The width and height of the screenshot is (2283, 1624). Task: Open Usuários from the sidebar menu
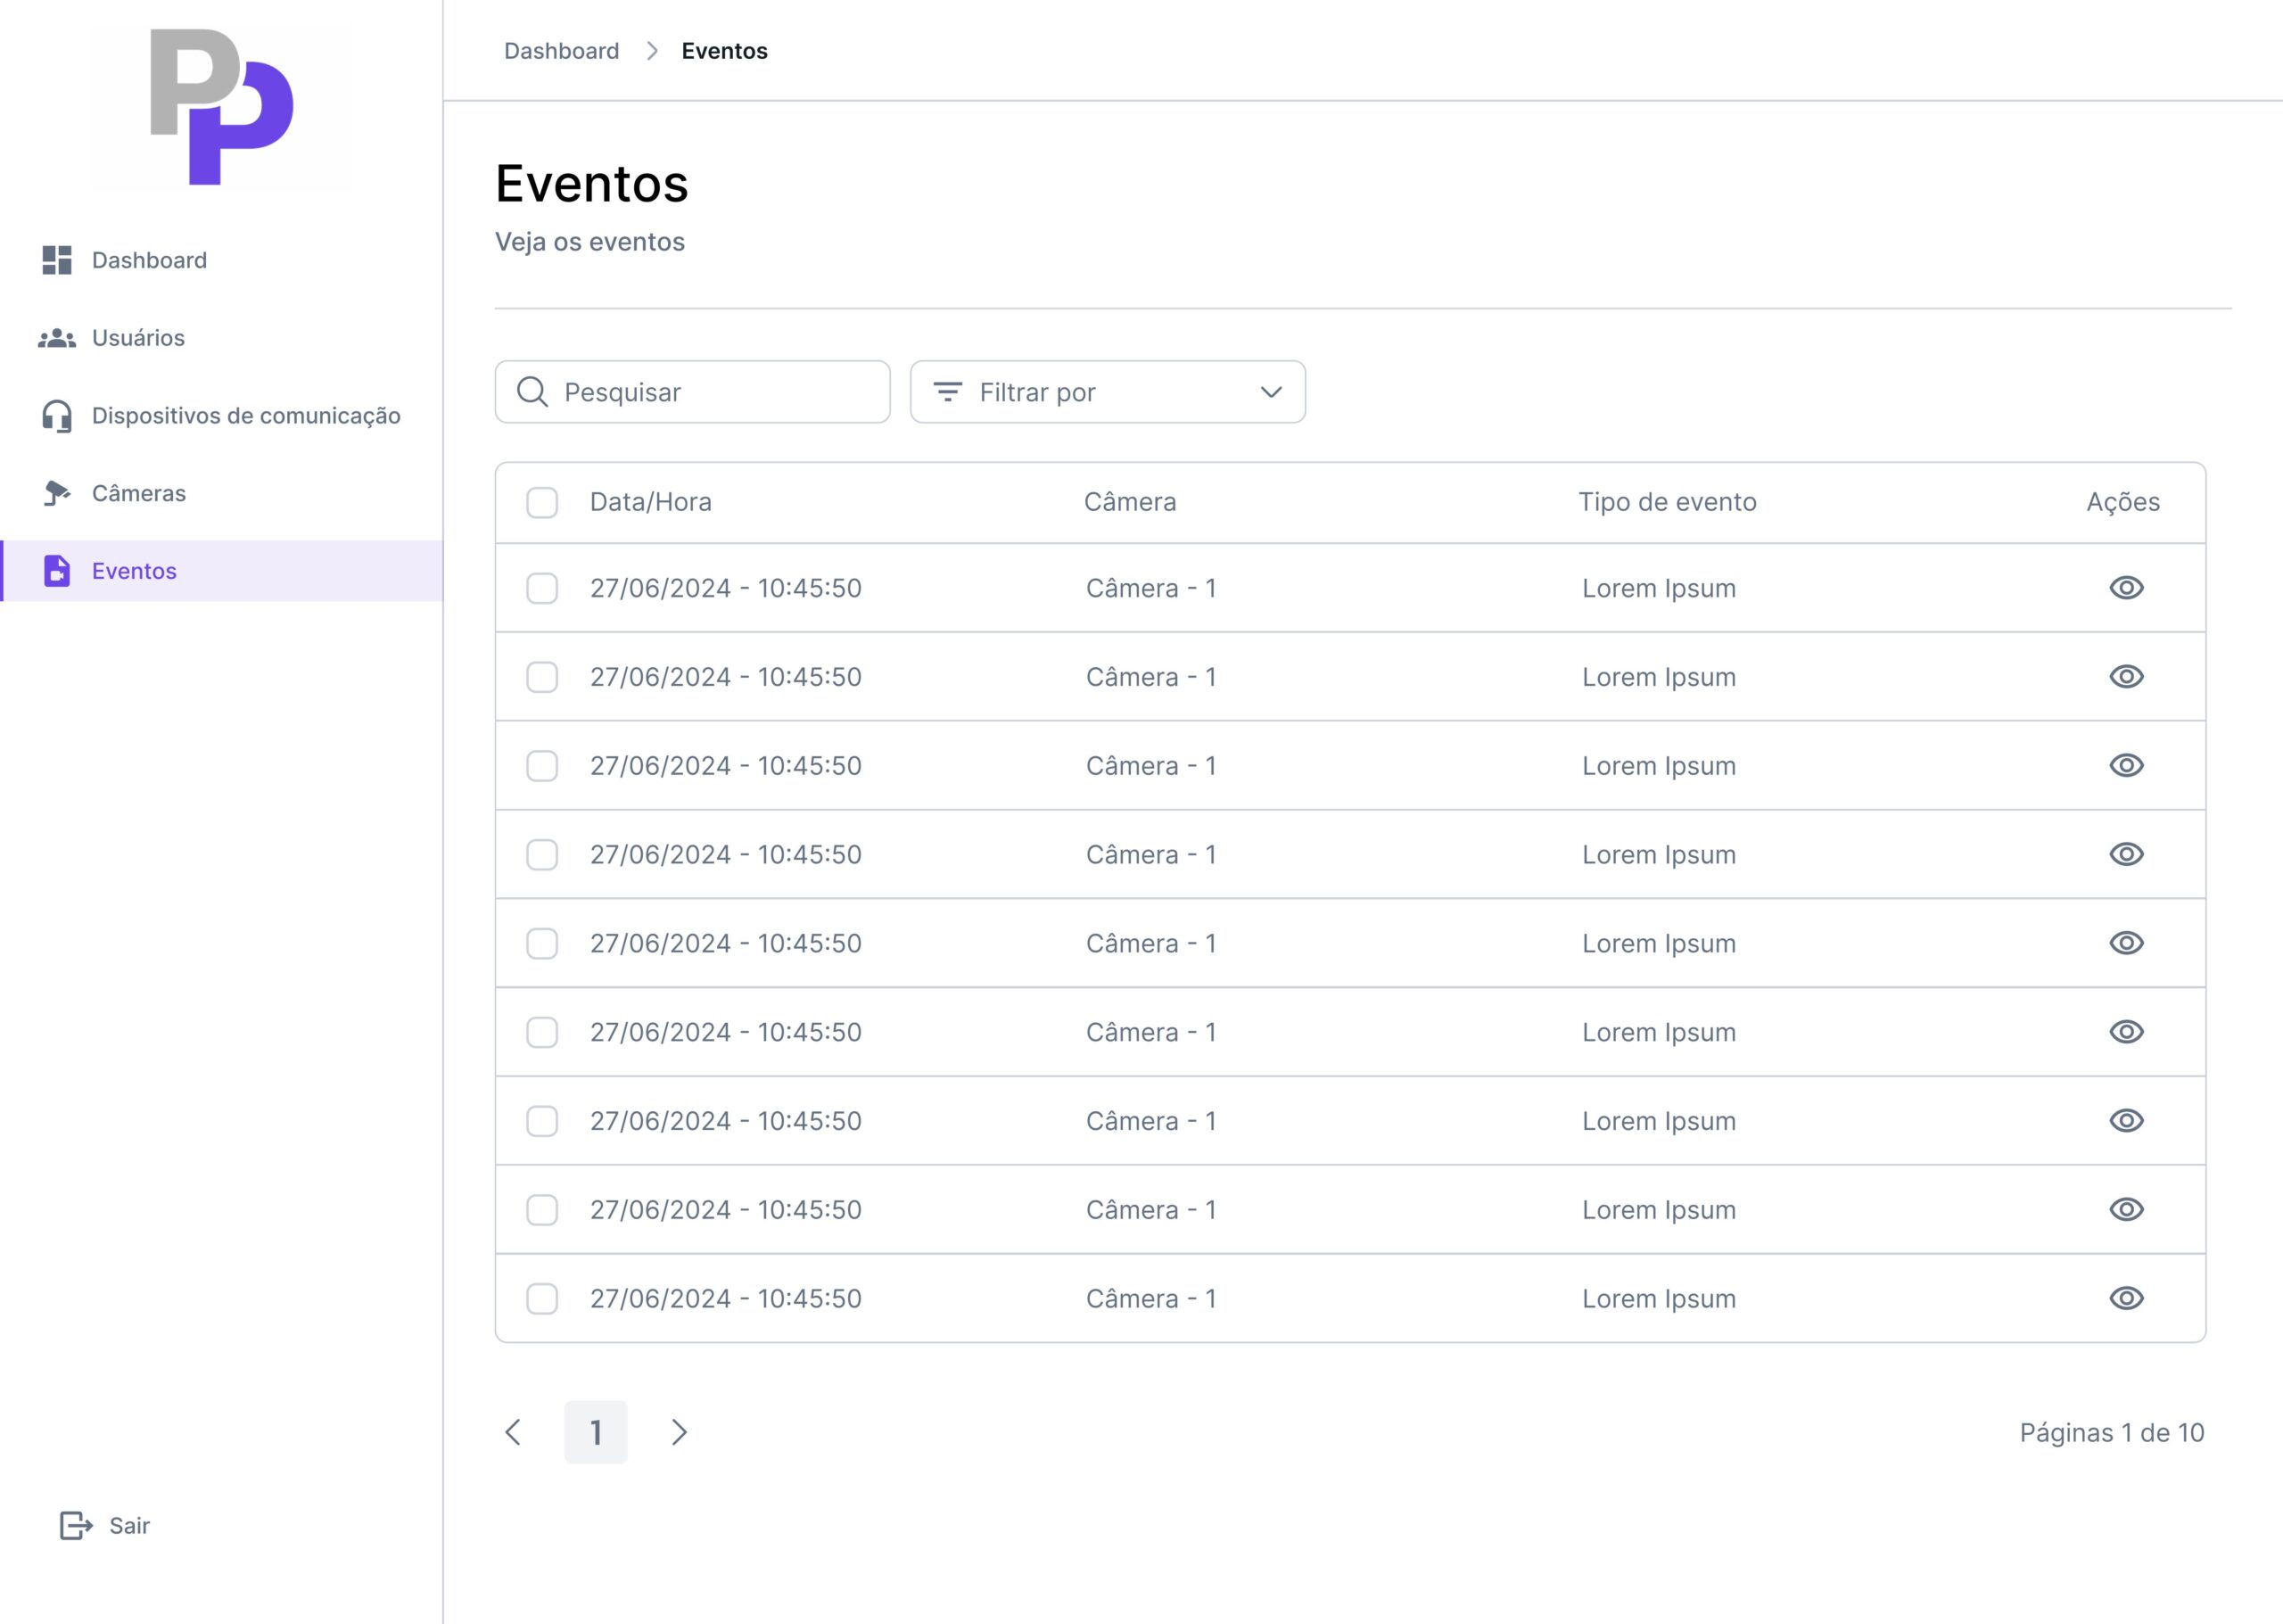138,338
